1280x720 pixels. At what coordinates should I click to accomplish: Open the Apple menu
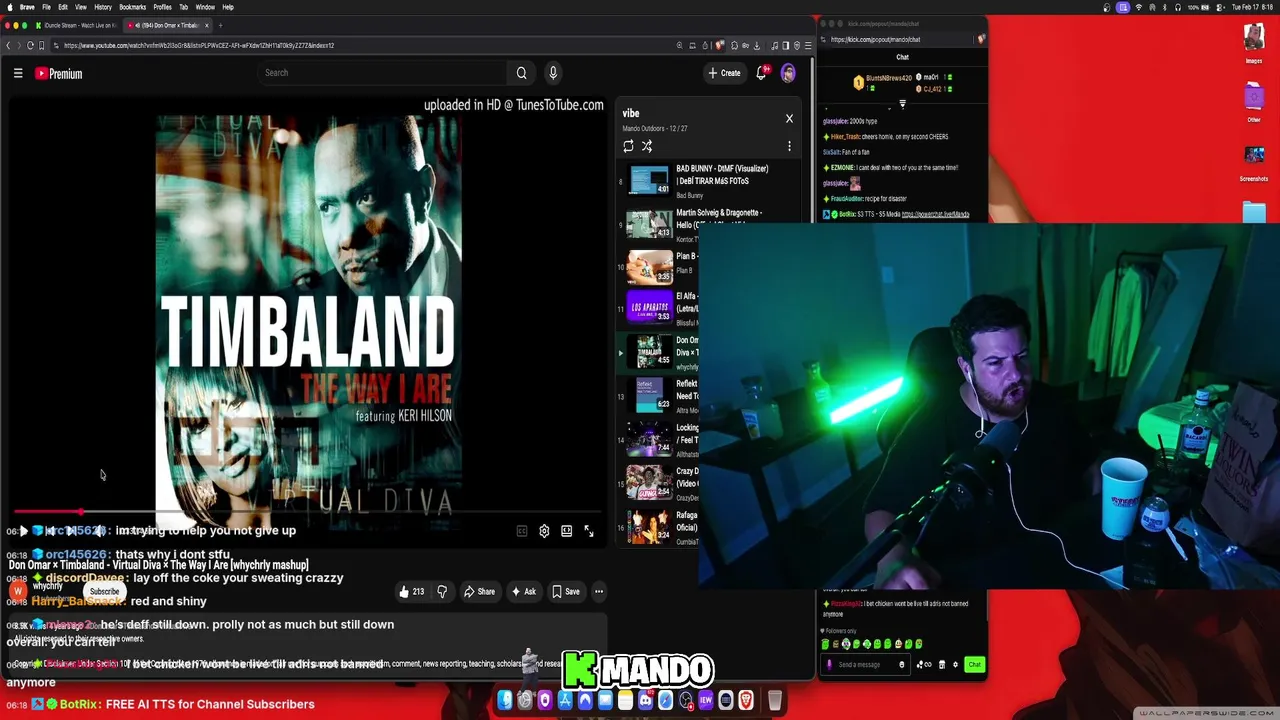pyautogui.click(x=8, y=7)
